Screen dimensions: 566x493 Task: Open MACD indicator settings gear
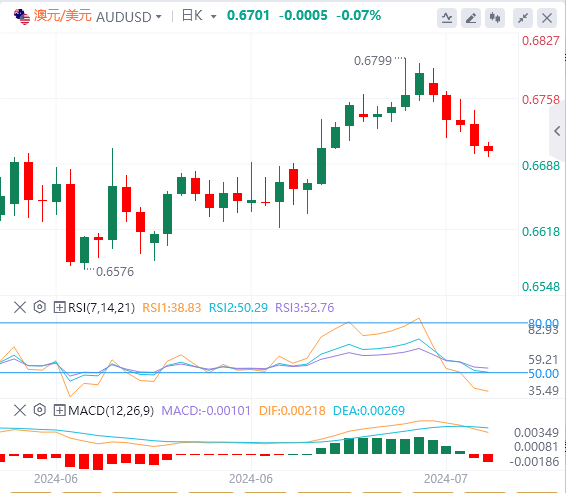[40, 410]
